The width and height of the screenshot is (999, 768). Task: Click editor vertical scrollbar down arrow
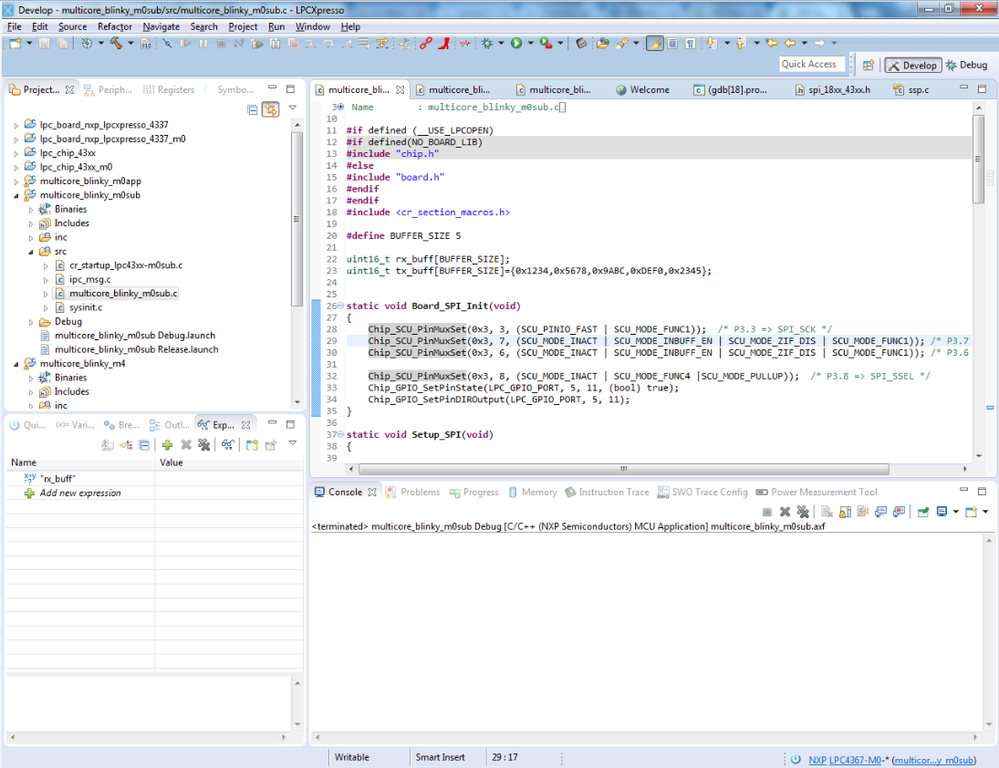click(x=979, y=456)
